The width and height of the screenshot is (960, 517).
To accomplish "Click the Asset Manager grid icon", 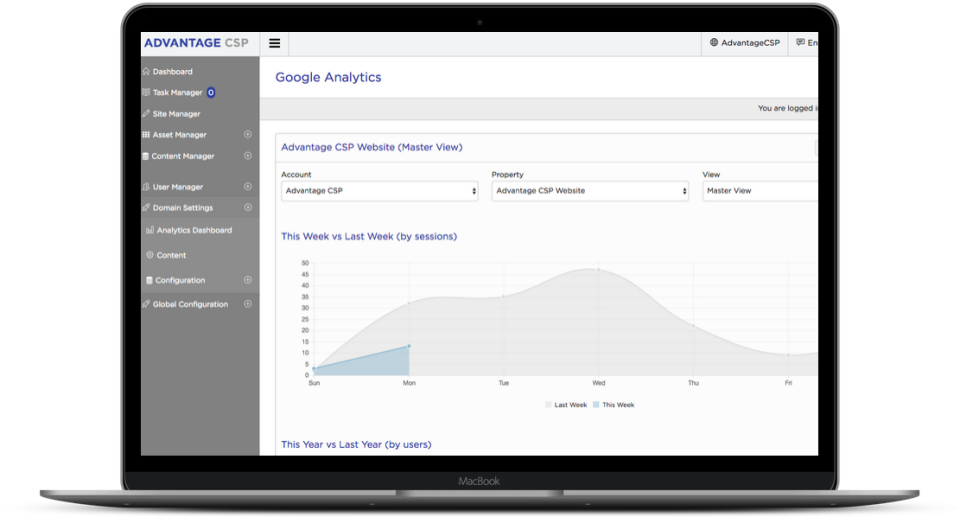I will coord(146,134).
